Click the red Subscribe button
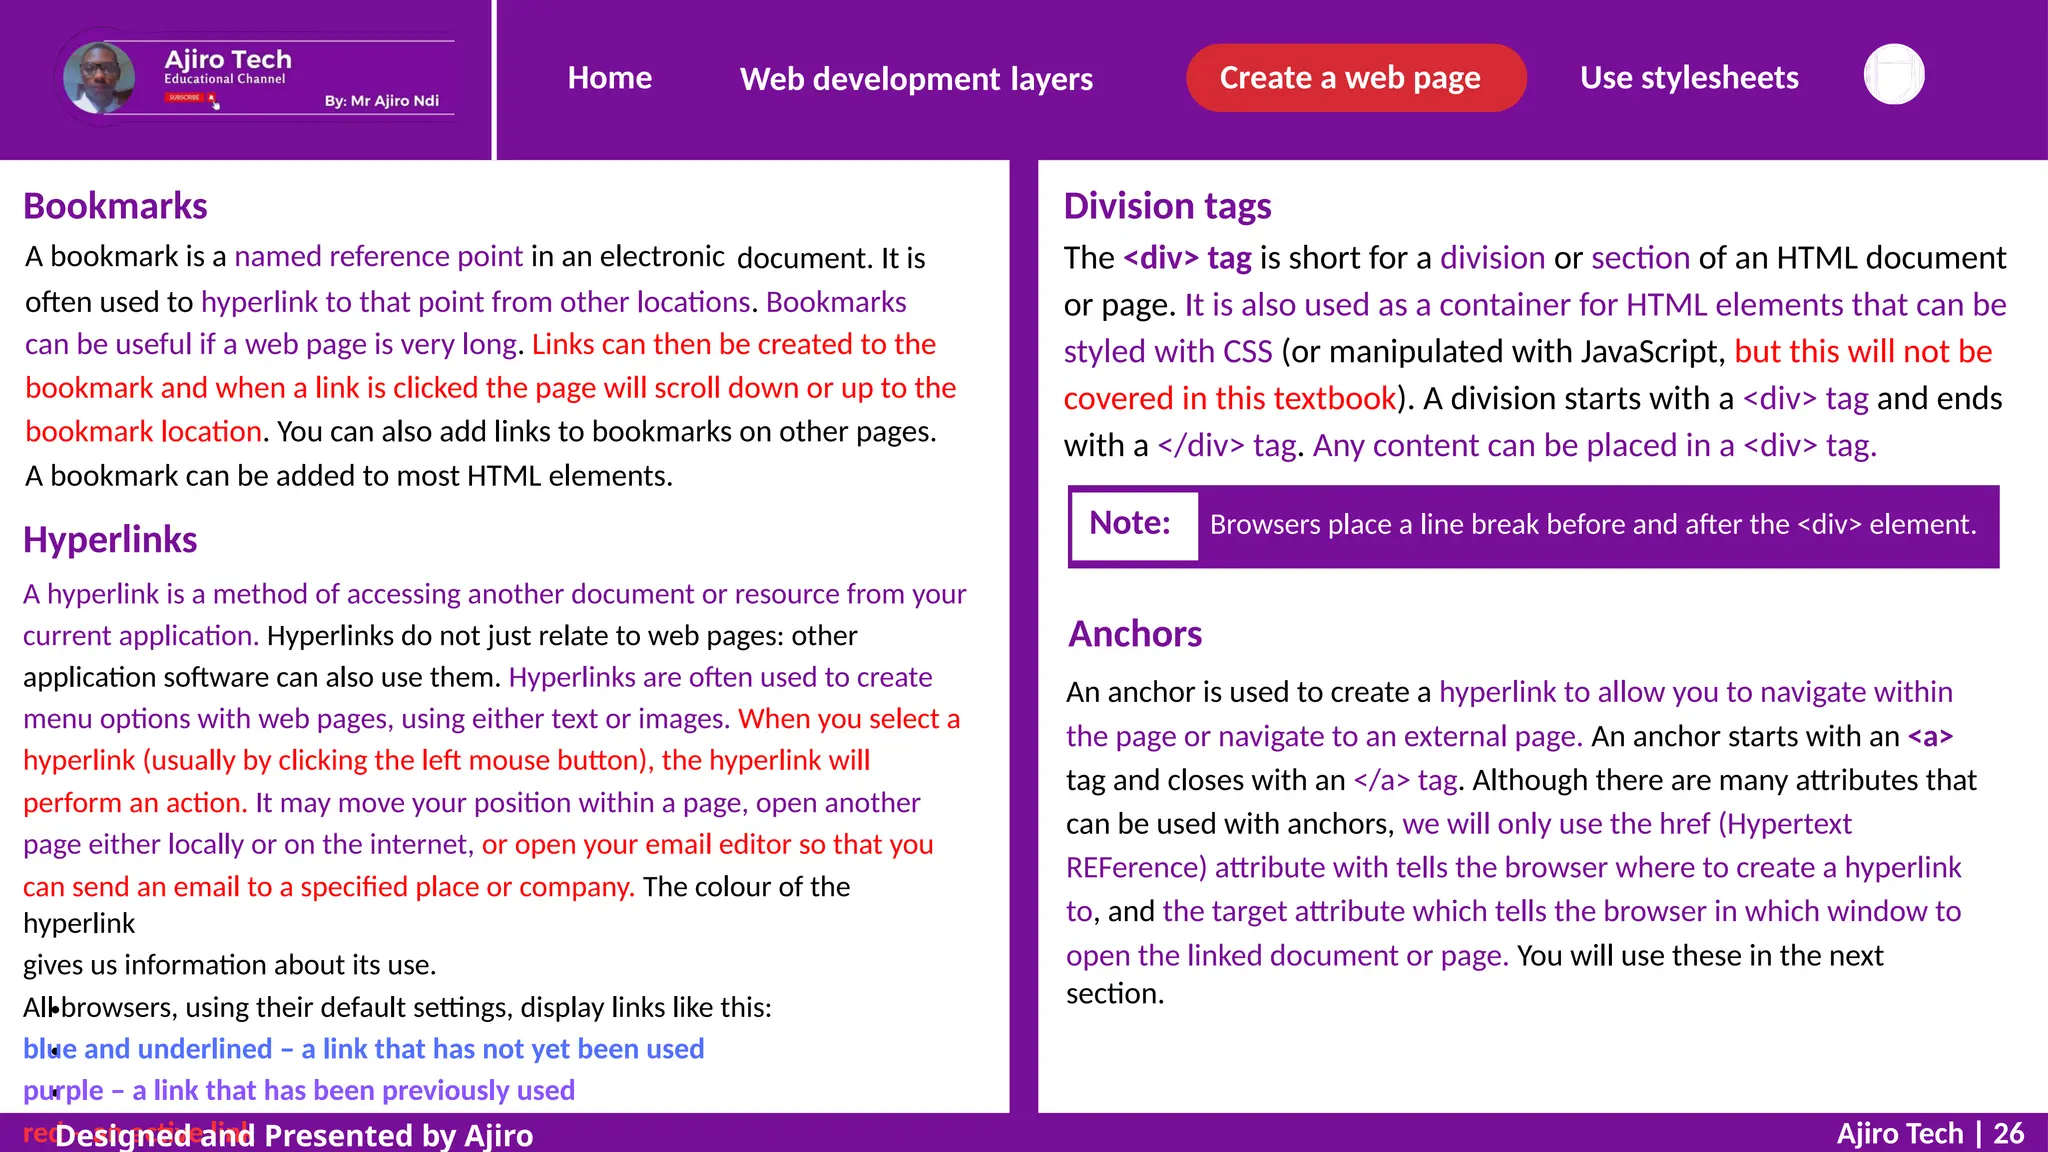This screenshot has height=1152, width=2048. tap(185, 97)
